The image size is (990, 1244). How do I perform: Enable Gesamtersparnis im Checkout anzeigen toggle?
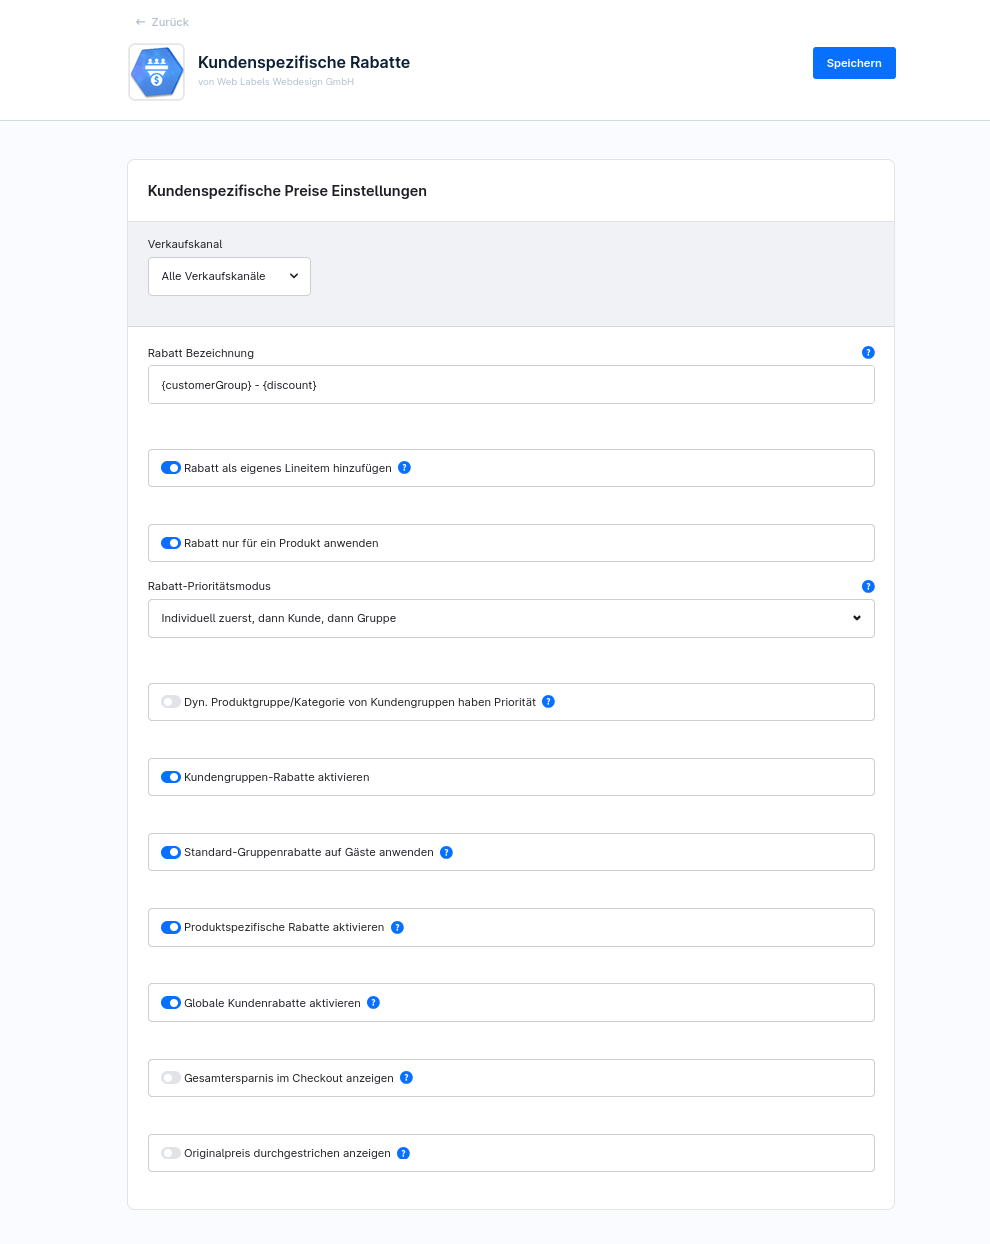tap(171, 1078)
